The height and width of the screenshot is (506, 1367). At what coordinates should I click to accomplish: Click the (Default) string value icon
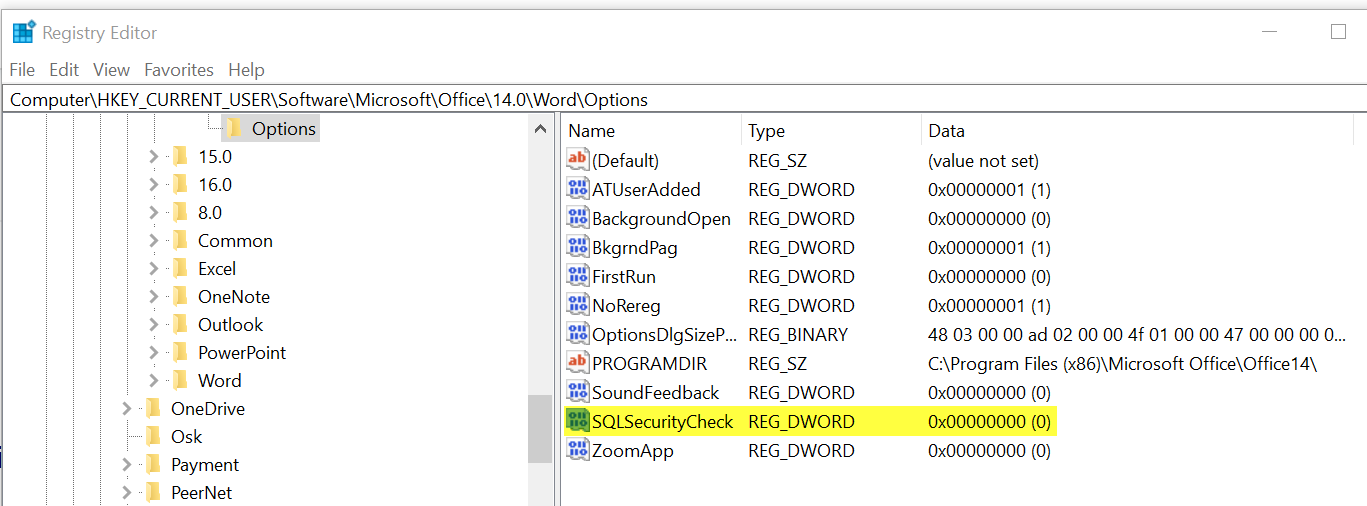(578, 161)
